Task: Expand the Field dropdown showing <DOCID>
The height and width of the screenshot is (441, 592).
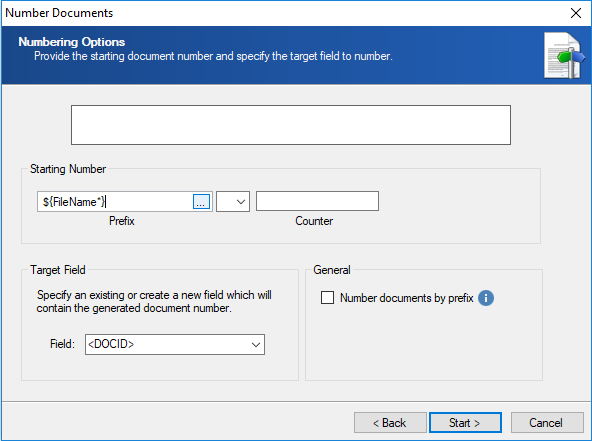Action: pyautogui.click(x=175, y=344)
